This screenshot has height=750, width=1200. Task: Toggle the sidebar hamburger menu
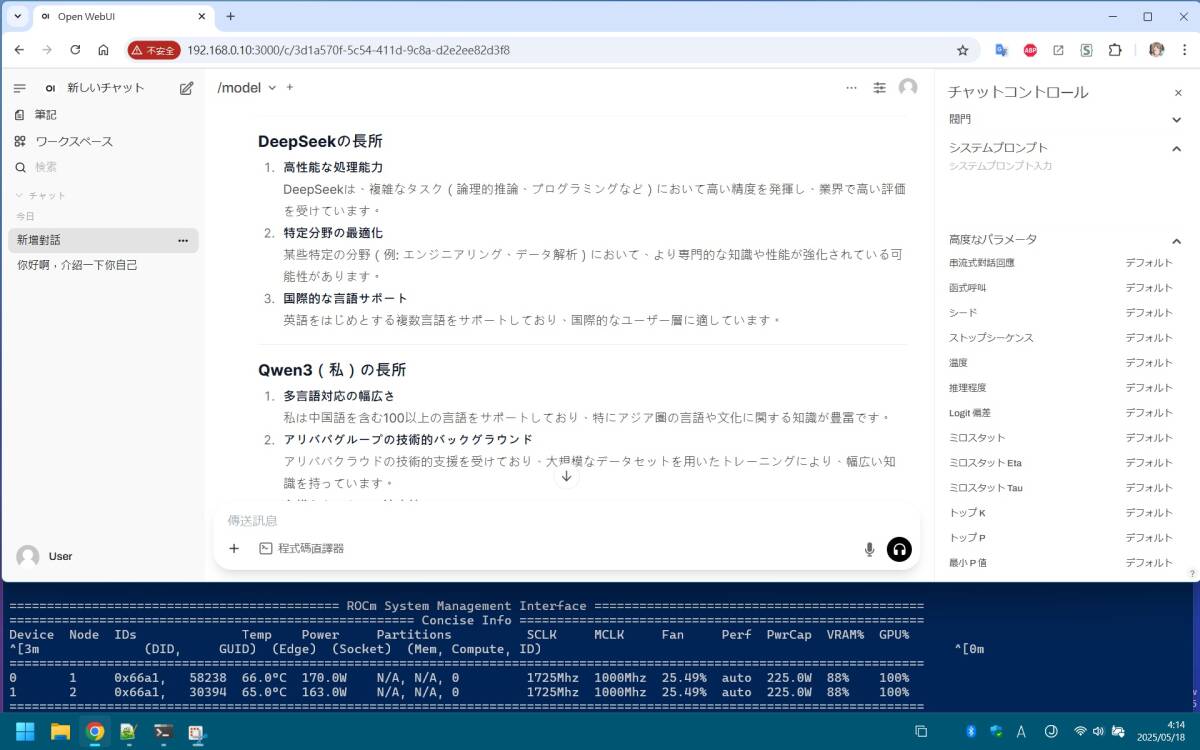pos(20,88)
